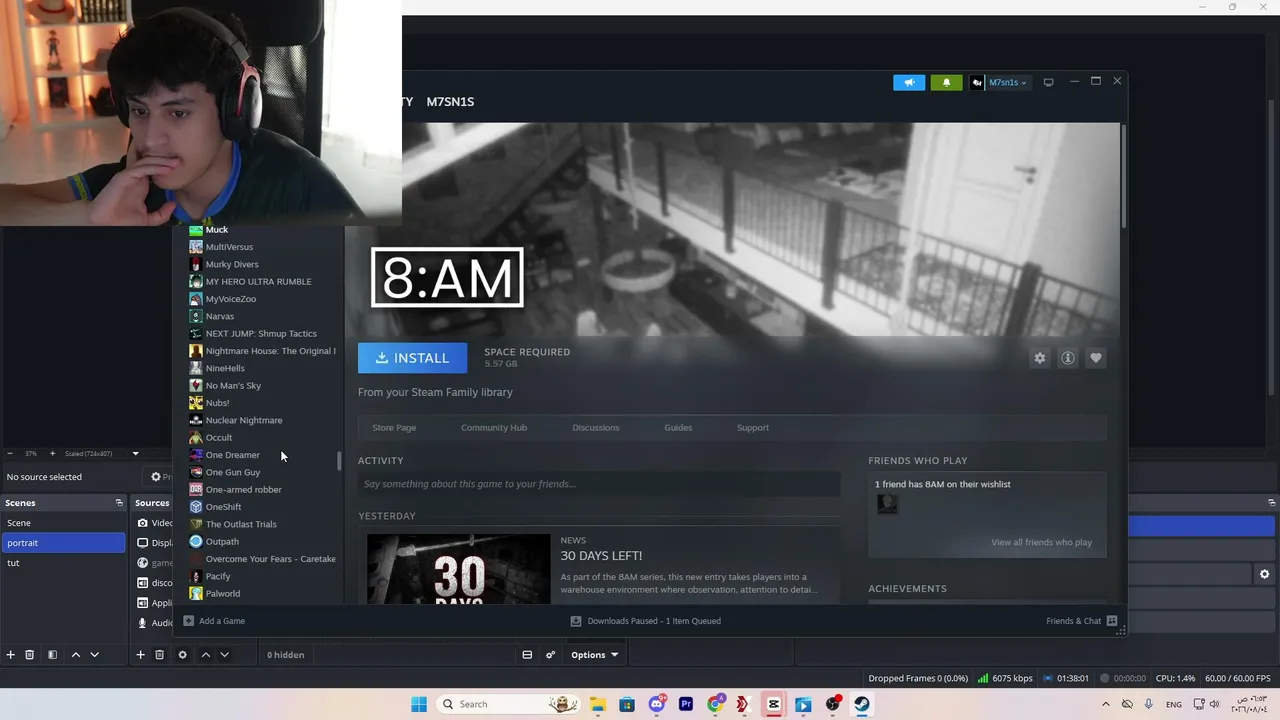The image size is (1280, 720).
Task: Open the Community Hub tab
Action: point(494,428)
